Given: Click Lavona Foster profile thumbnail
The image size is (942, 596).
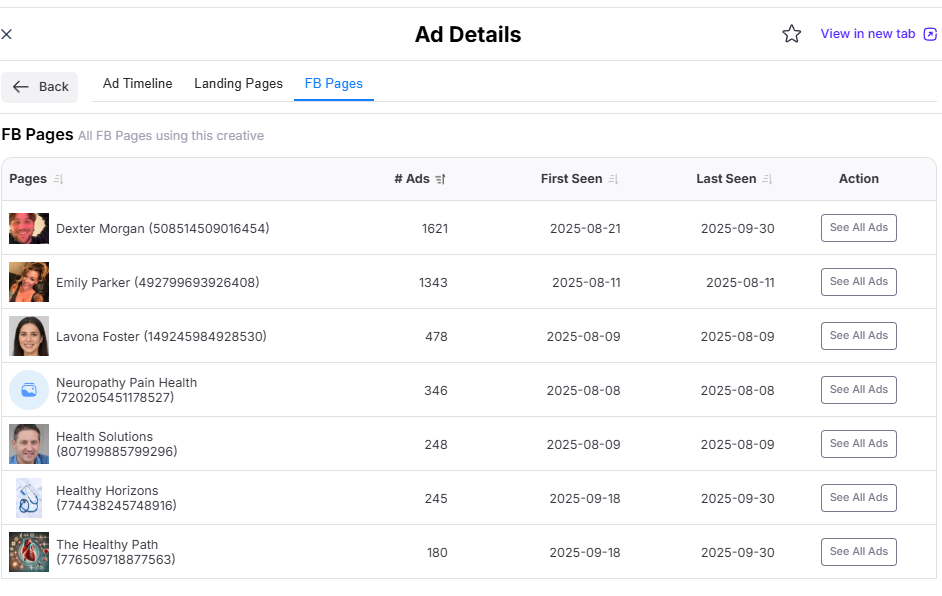Looking at the screenshot, I should coord(29,336).
